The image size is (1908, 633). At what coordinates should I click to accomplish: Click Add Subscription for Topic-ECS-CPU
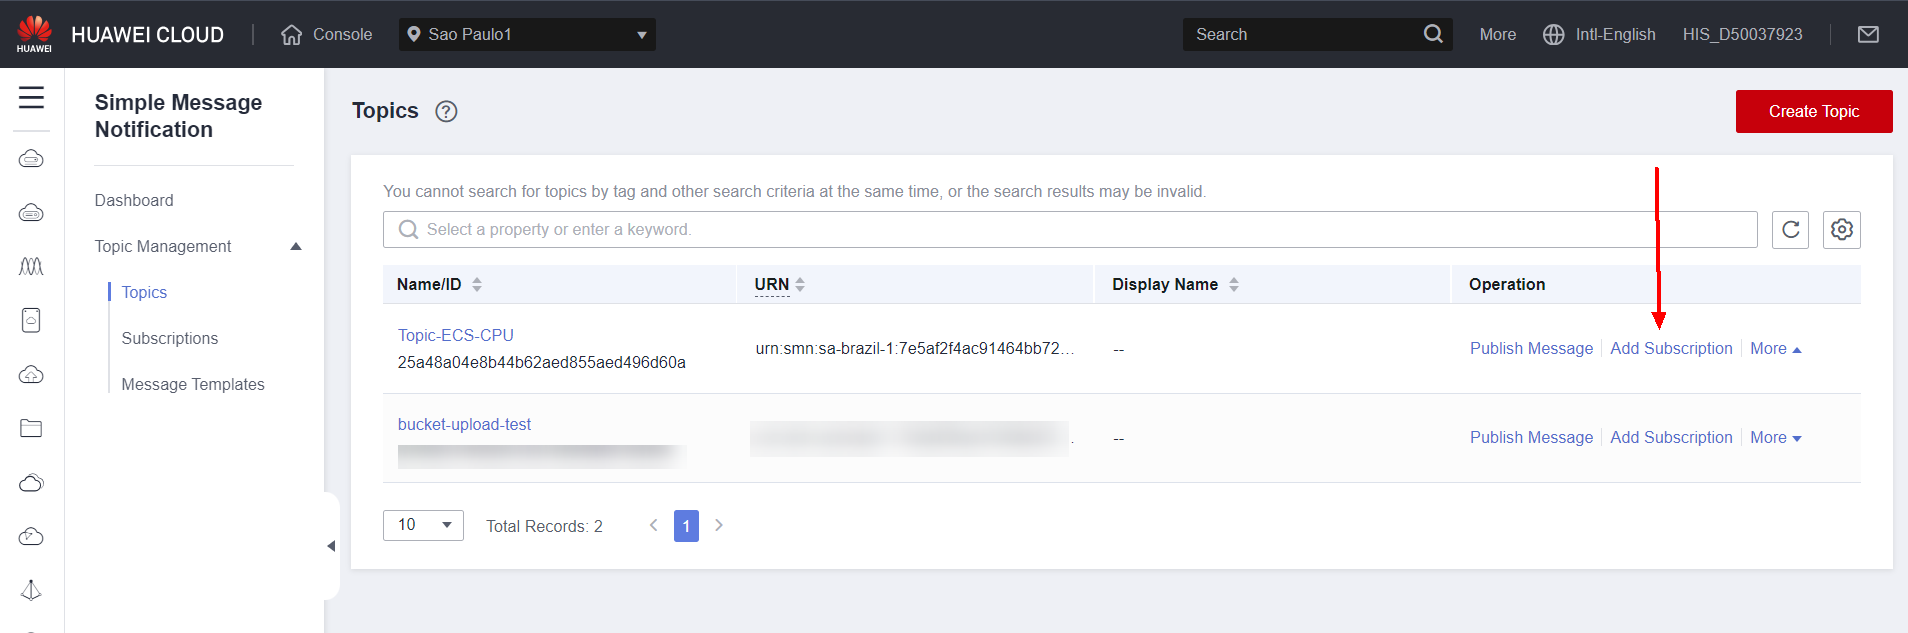pyautogui.click(x=1671, y=349)
